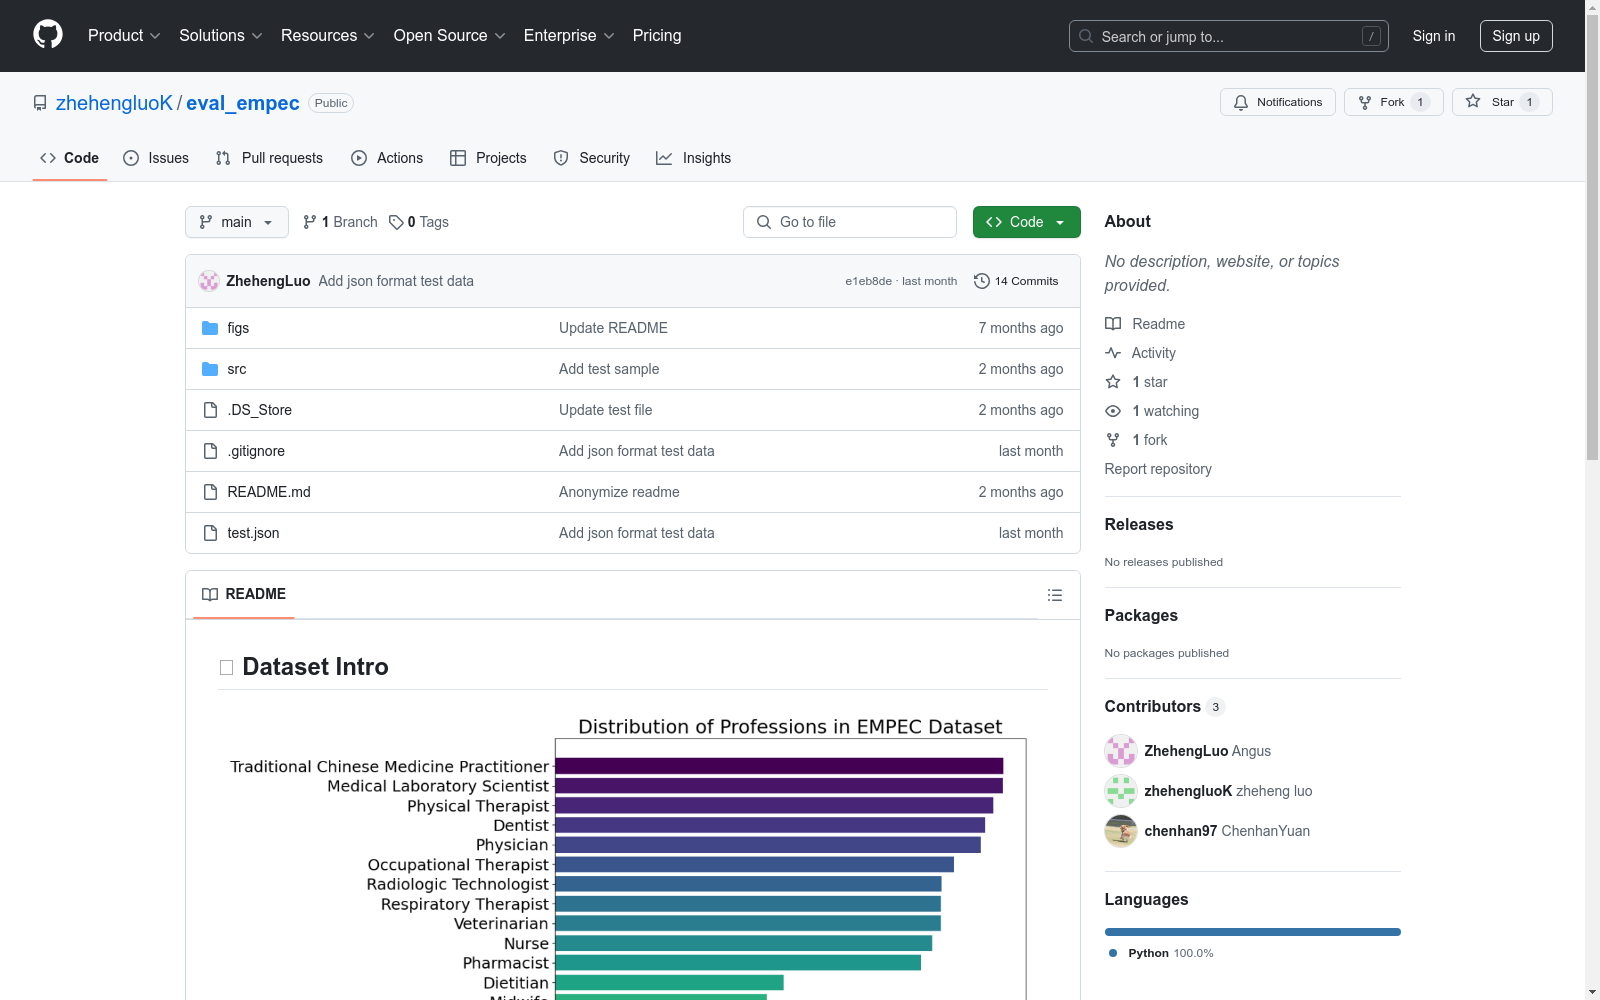Open zhehengluoK contributor avatar
This screenshot has height=1000, width=1600.
pos(1121,791)
